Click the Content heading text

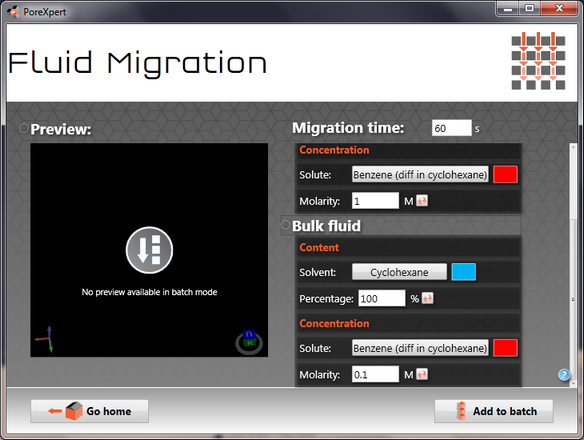coord(319,248)
